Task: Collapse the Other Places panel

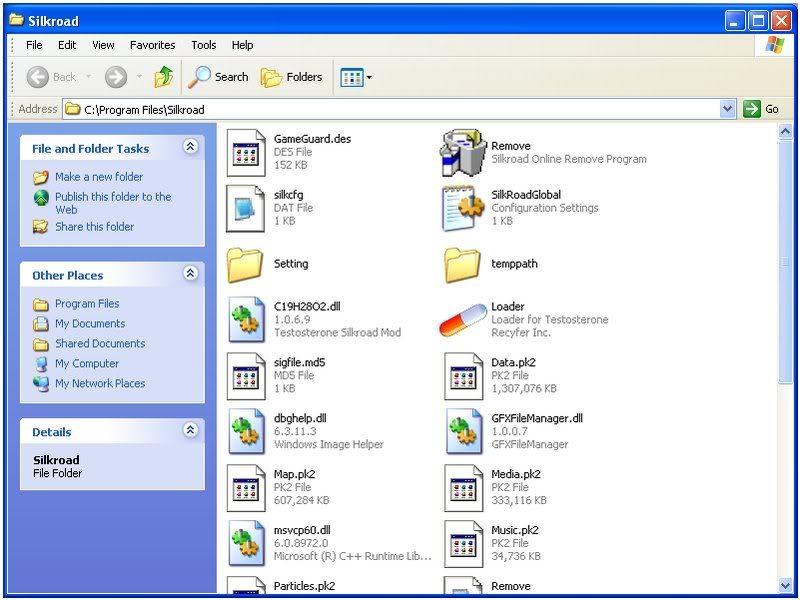Action: tap(190, 273)
